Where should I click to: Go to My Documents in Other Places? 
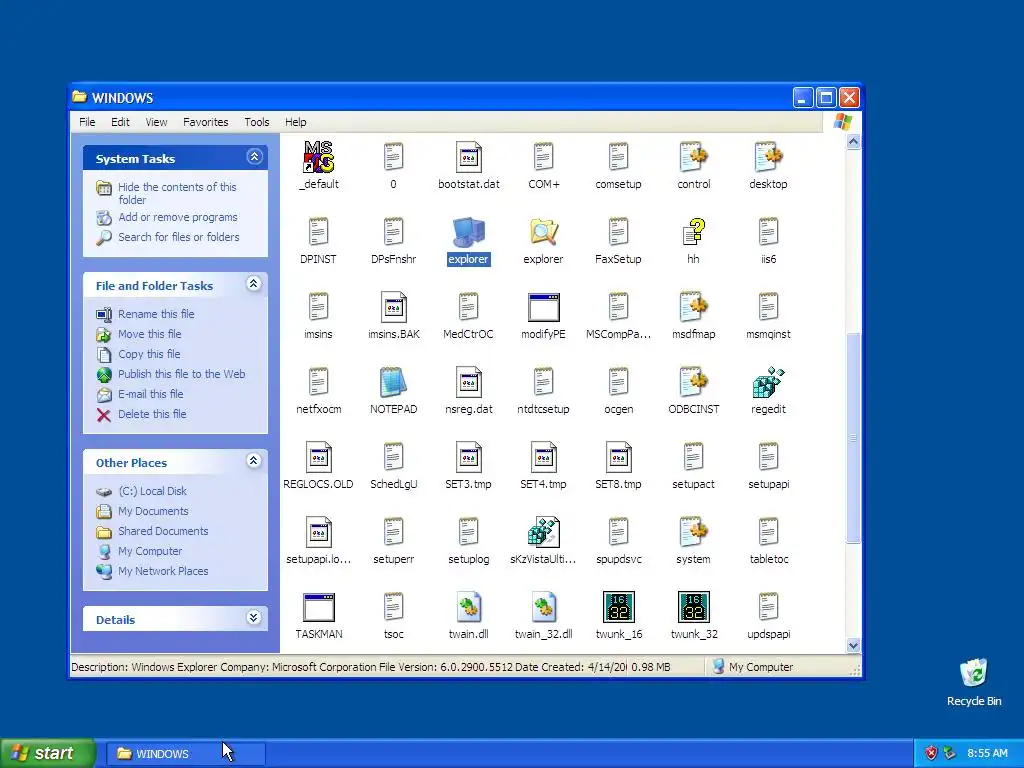[153, 511]
